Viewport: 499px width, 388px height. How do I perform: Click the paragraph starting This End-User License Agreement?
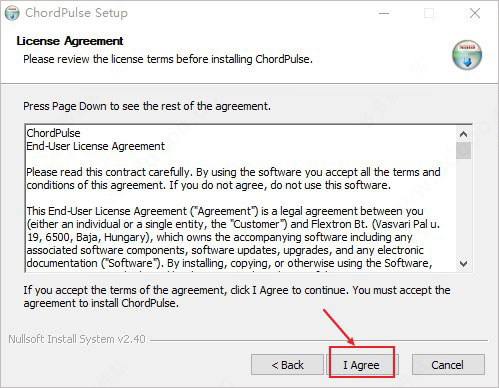pos(233,237)
